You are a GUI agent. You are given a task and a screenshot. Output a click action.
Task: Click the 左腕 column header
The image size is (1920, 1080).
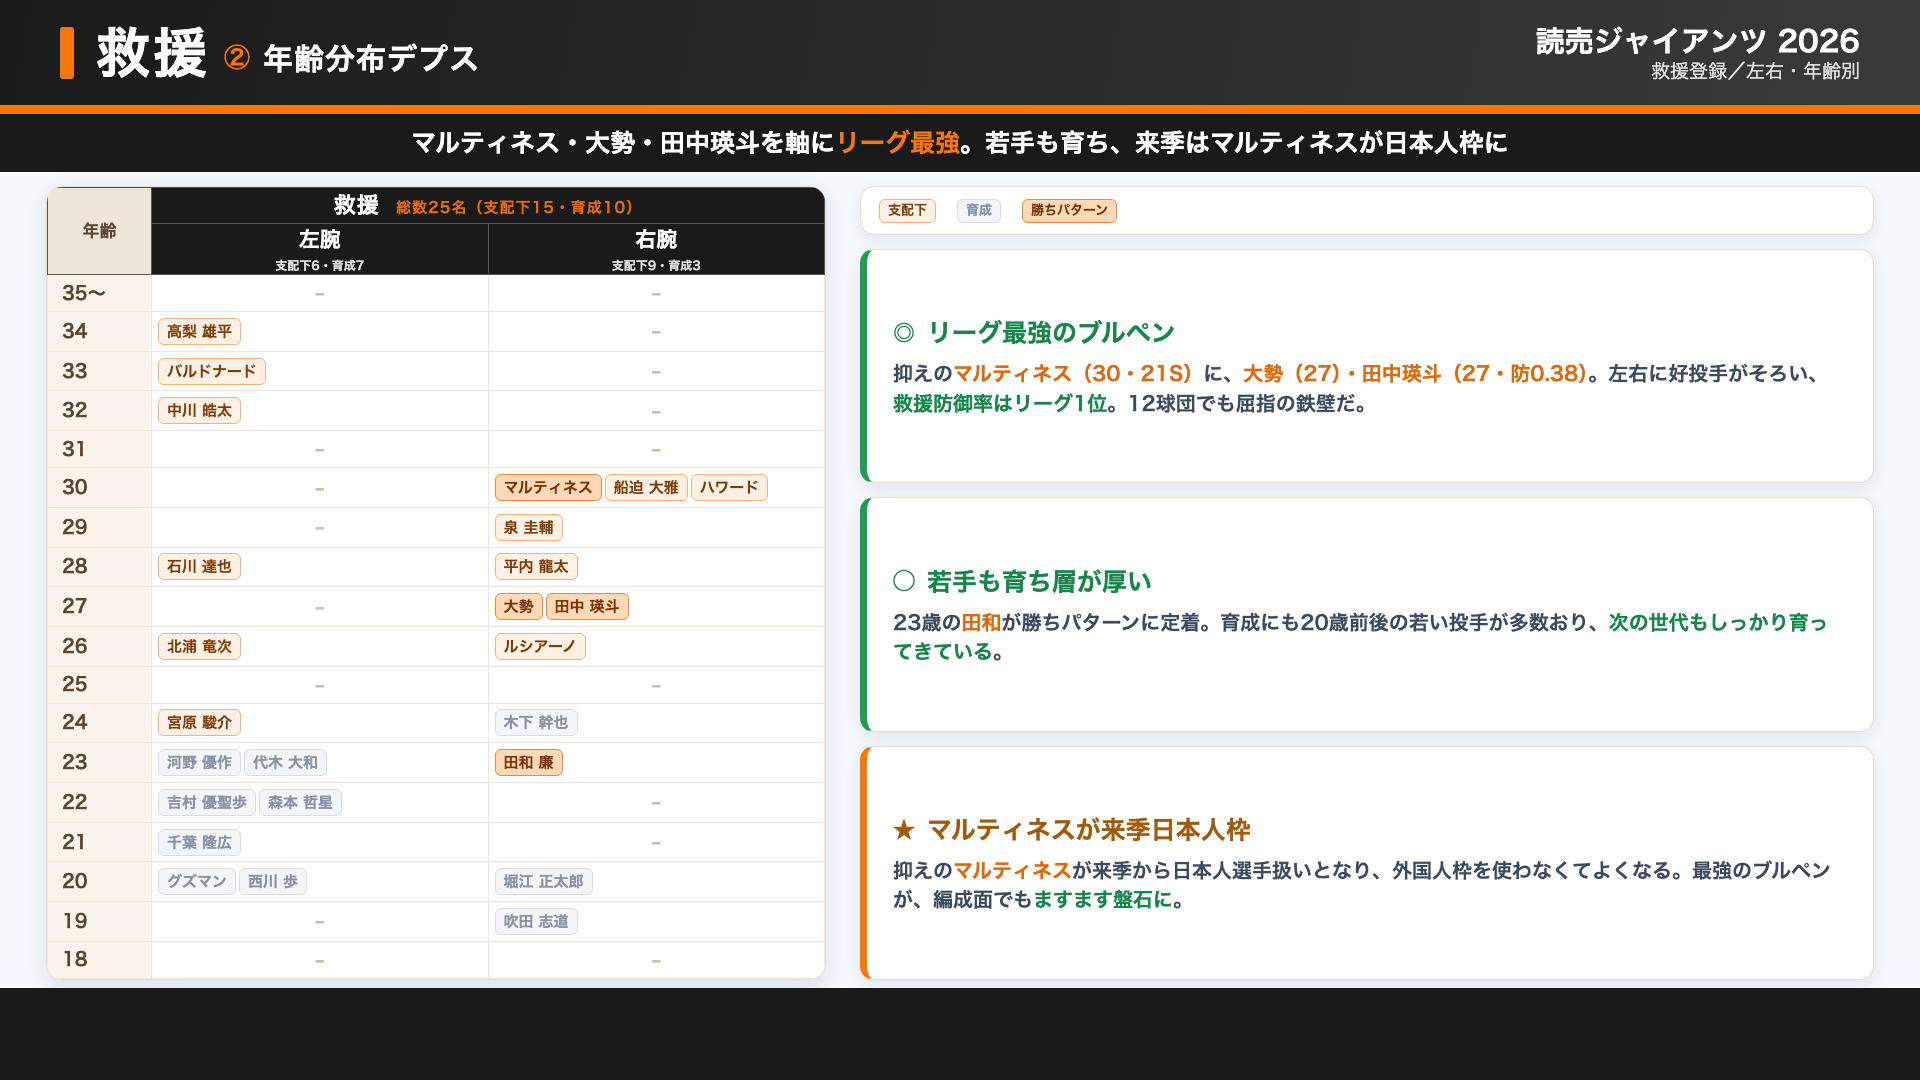point(320,249)
